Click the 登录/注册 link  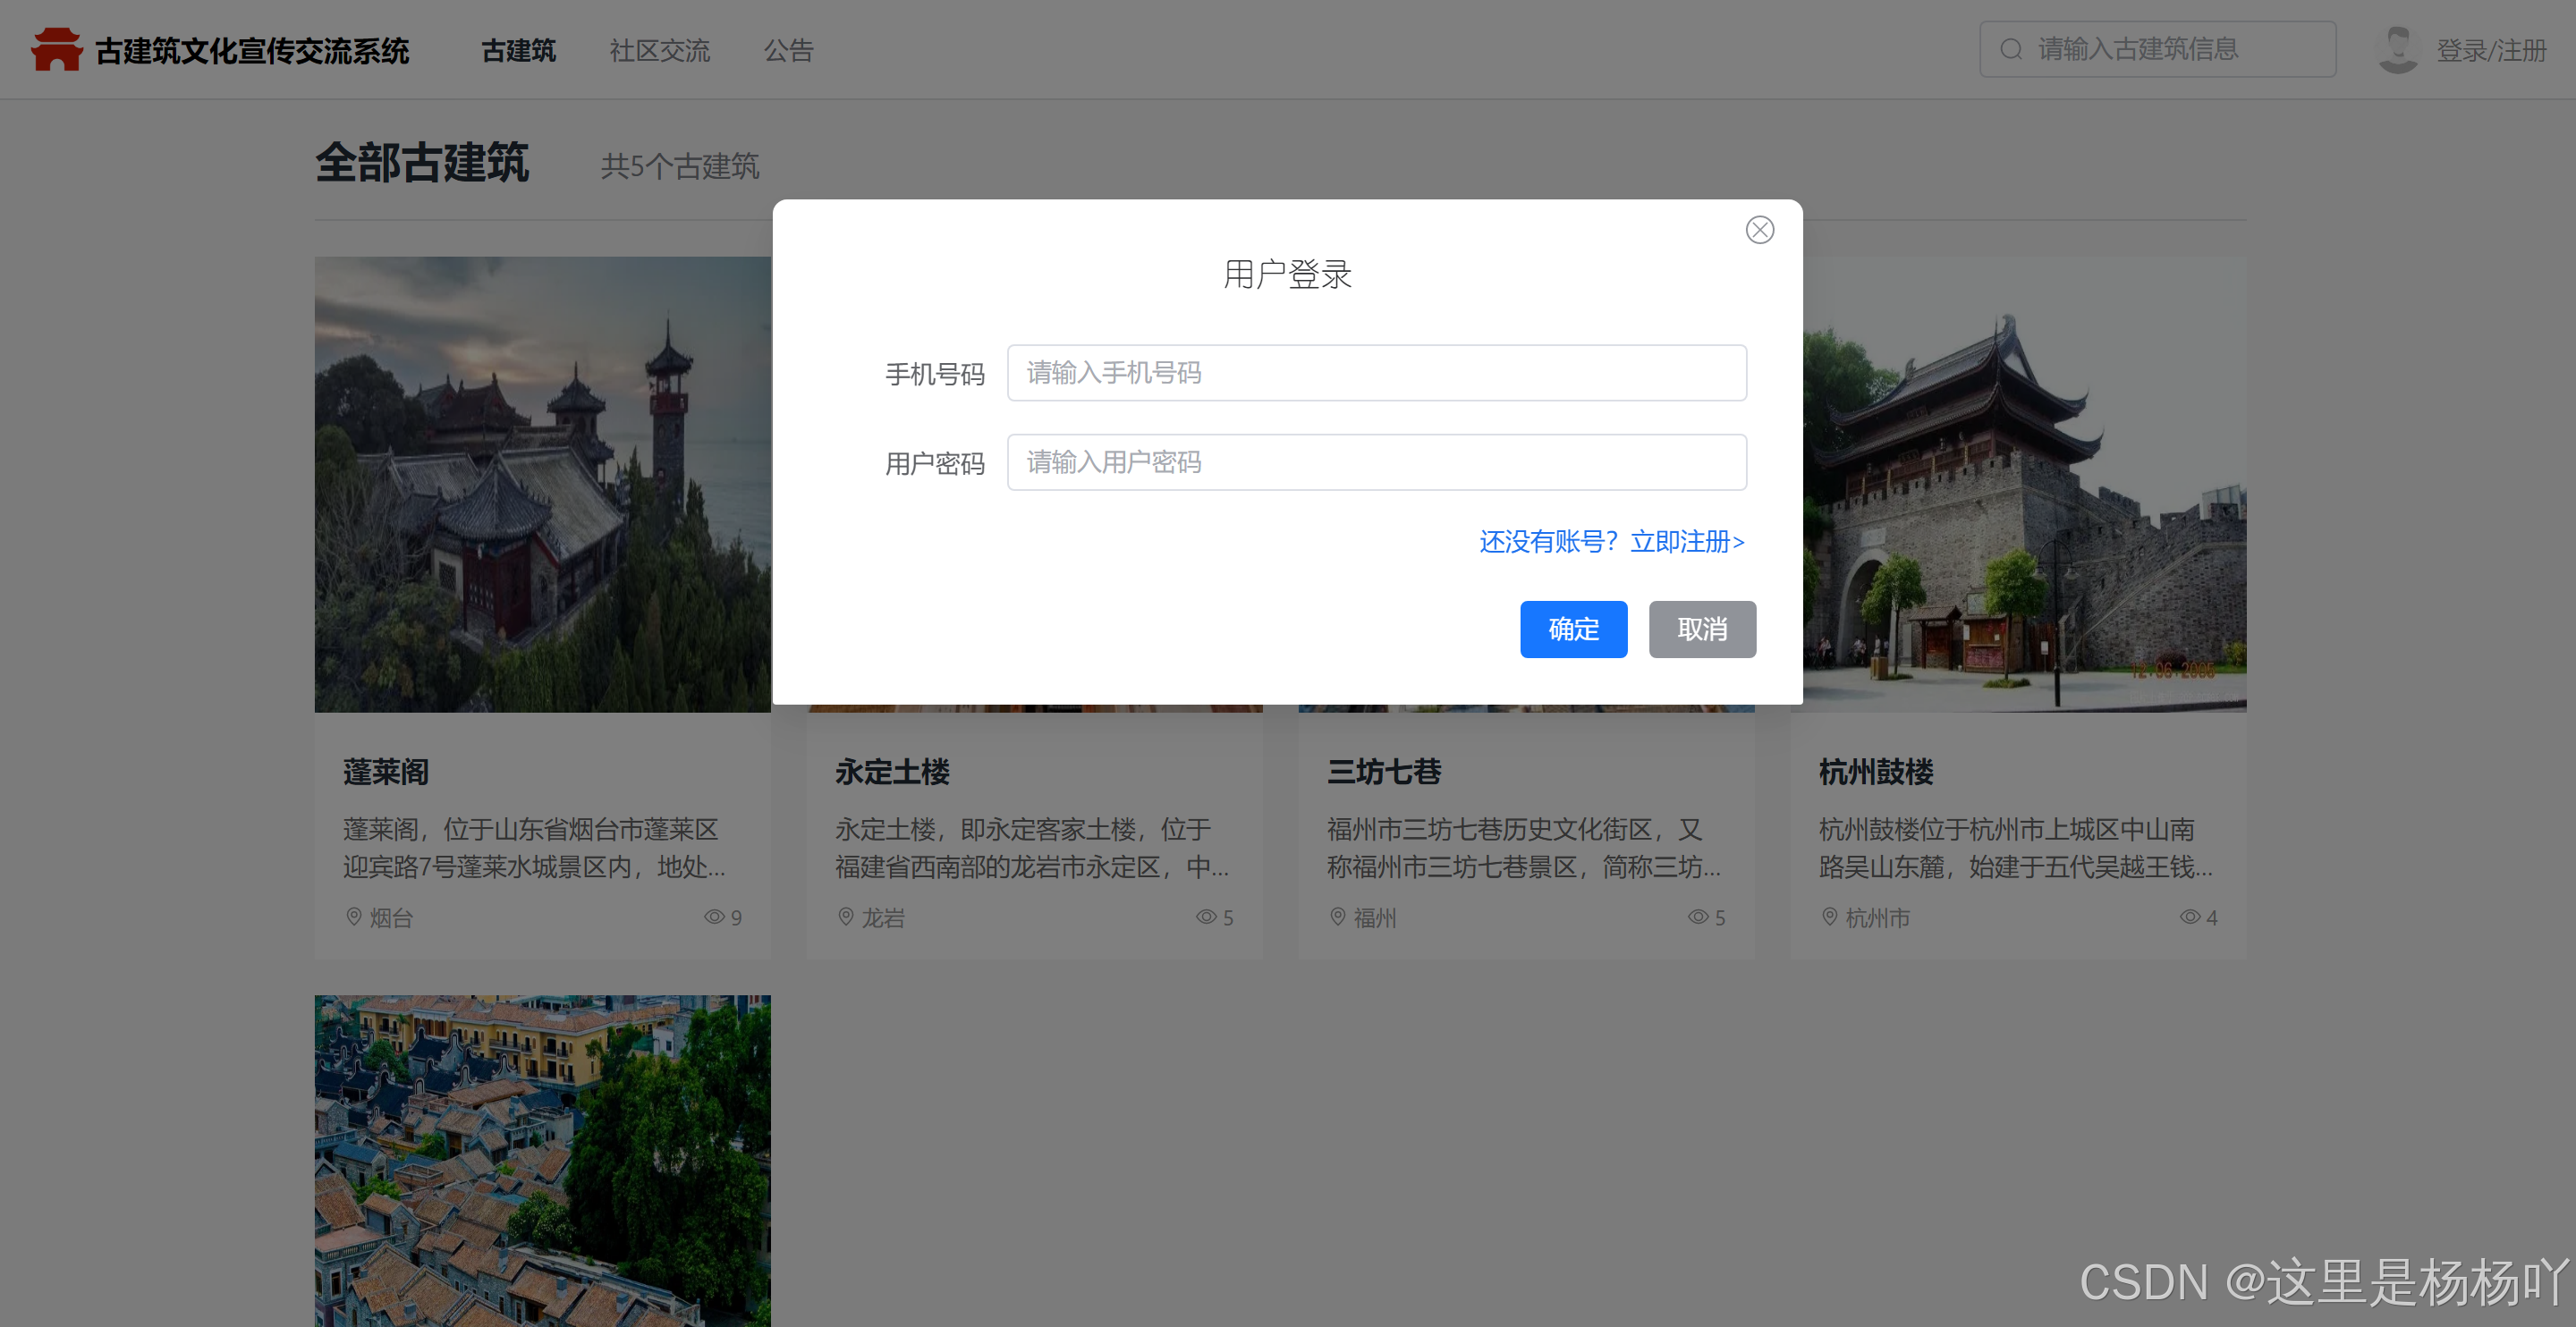pos(2490,50)
